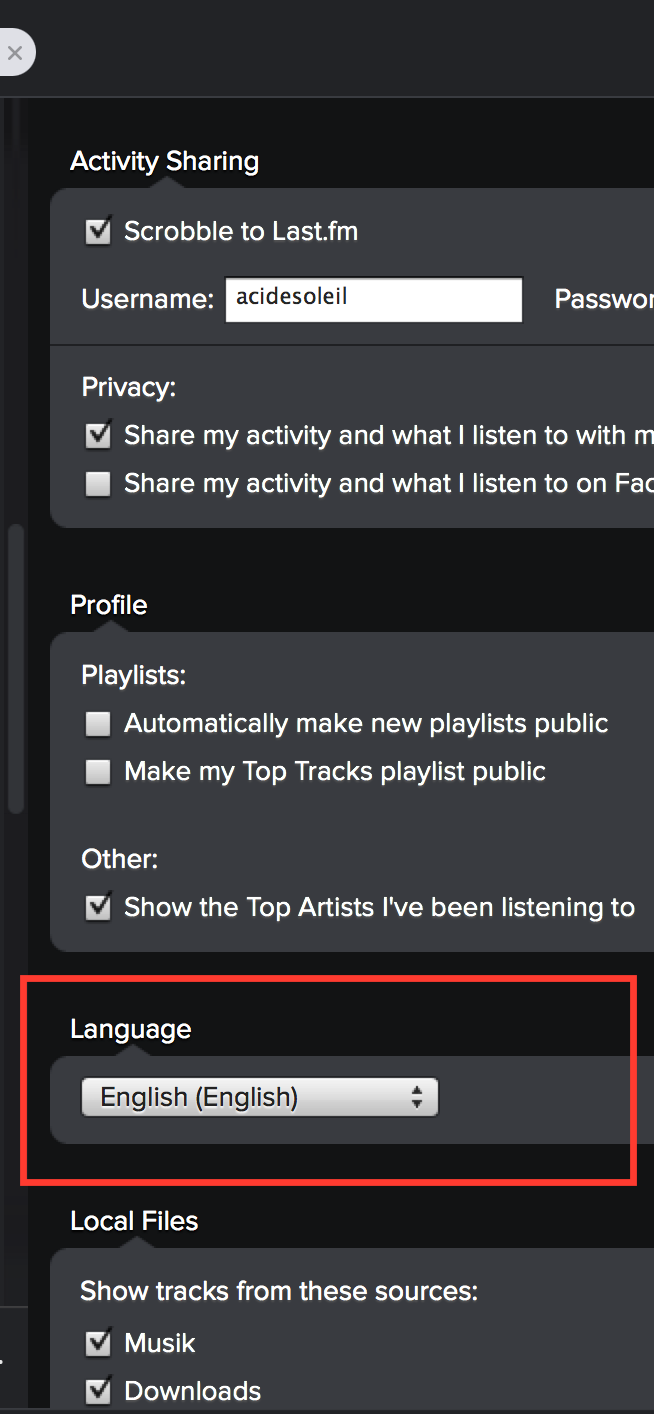Uncheck first Share my activity privacy checkbox
The image size is (654, 1414).
98,436
